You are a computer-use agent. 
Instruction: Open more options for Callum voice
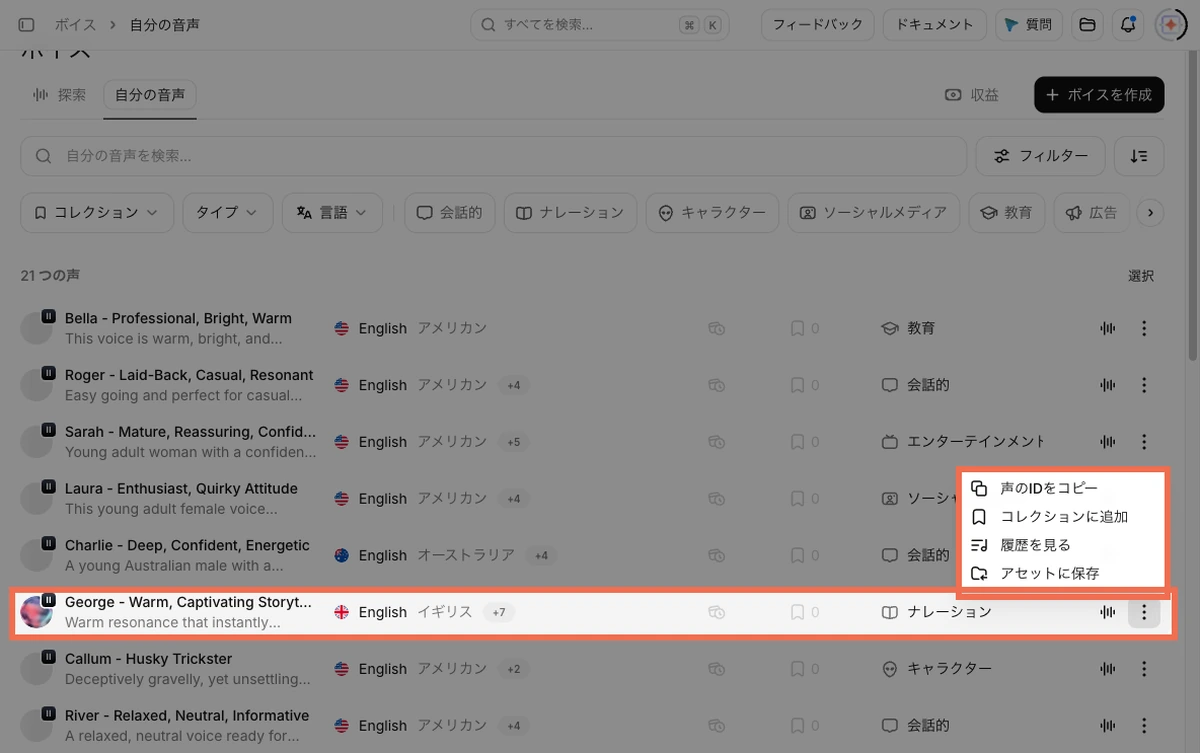(x=1144, y=669)
